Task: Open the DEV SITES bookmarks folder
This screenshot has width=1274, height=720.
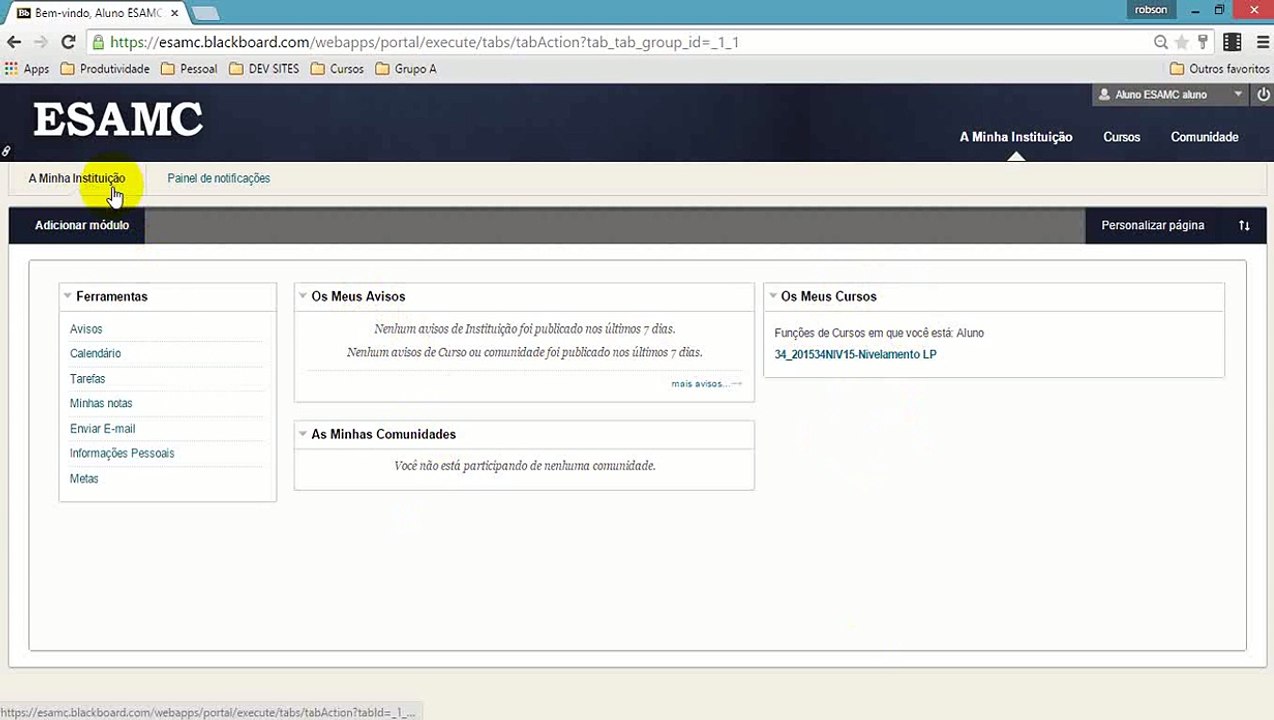Action: click(x=264, y=69)
